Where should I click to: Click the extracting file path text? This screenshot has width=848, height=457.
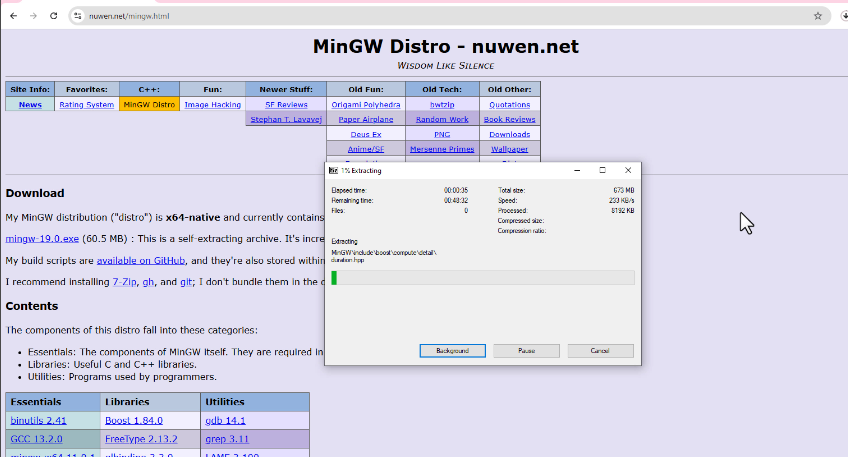[x=384, y=256]
